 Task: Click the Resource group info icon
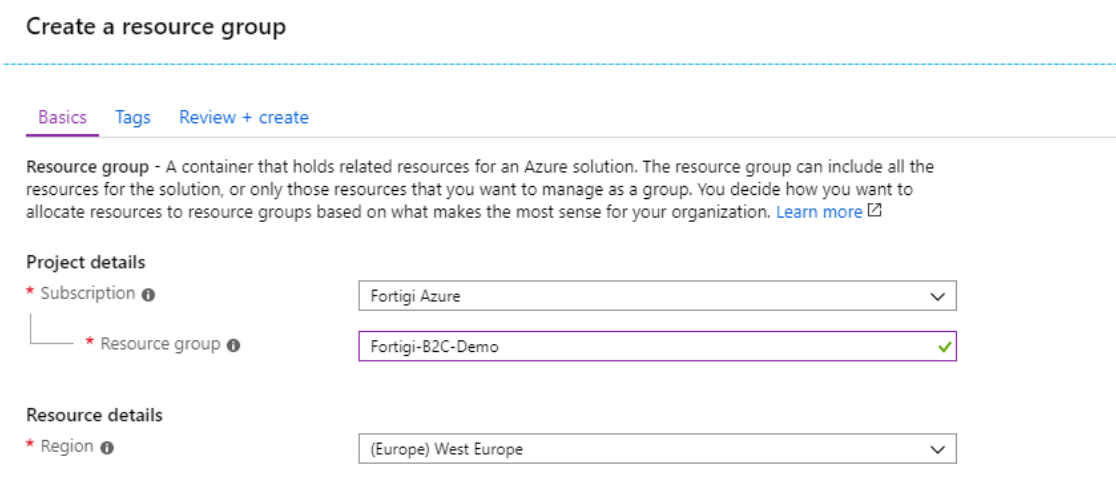[x=233, y=345]
